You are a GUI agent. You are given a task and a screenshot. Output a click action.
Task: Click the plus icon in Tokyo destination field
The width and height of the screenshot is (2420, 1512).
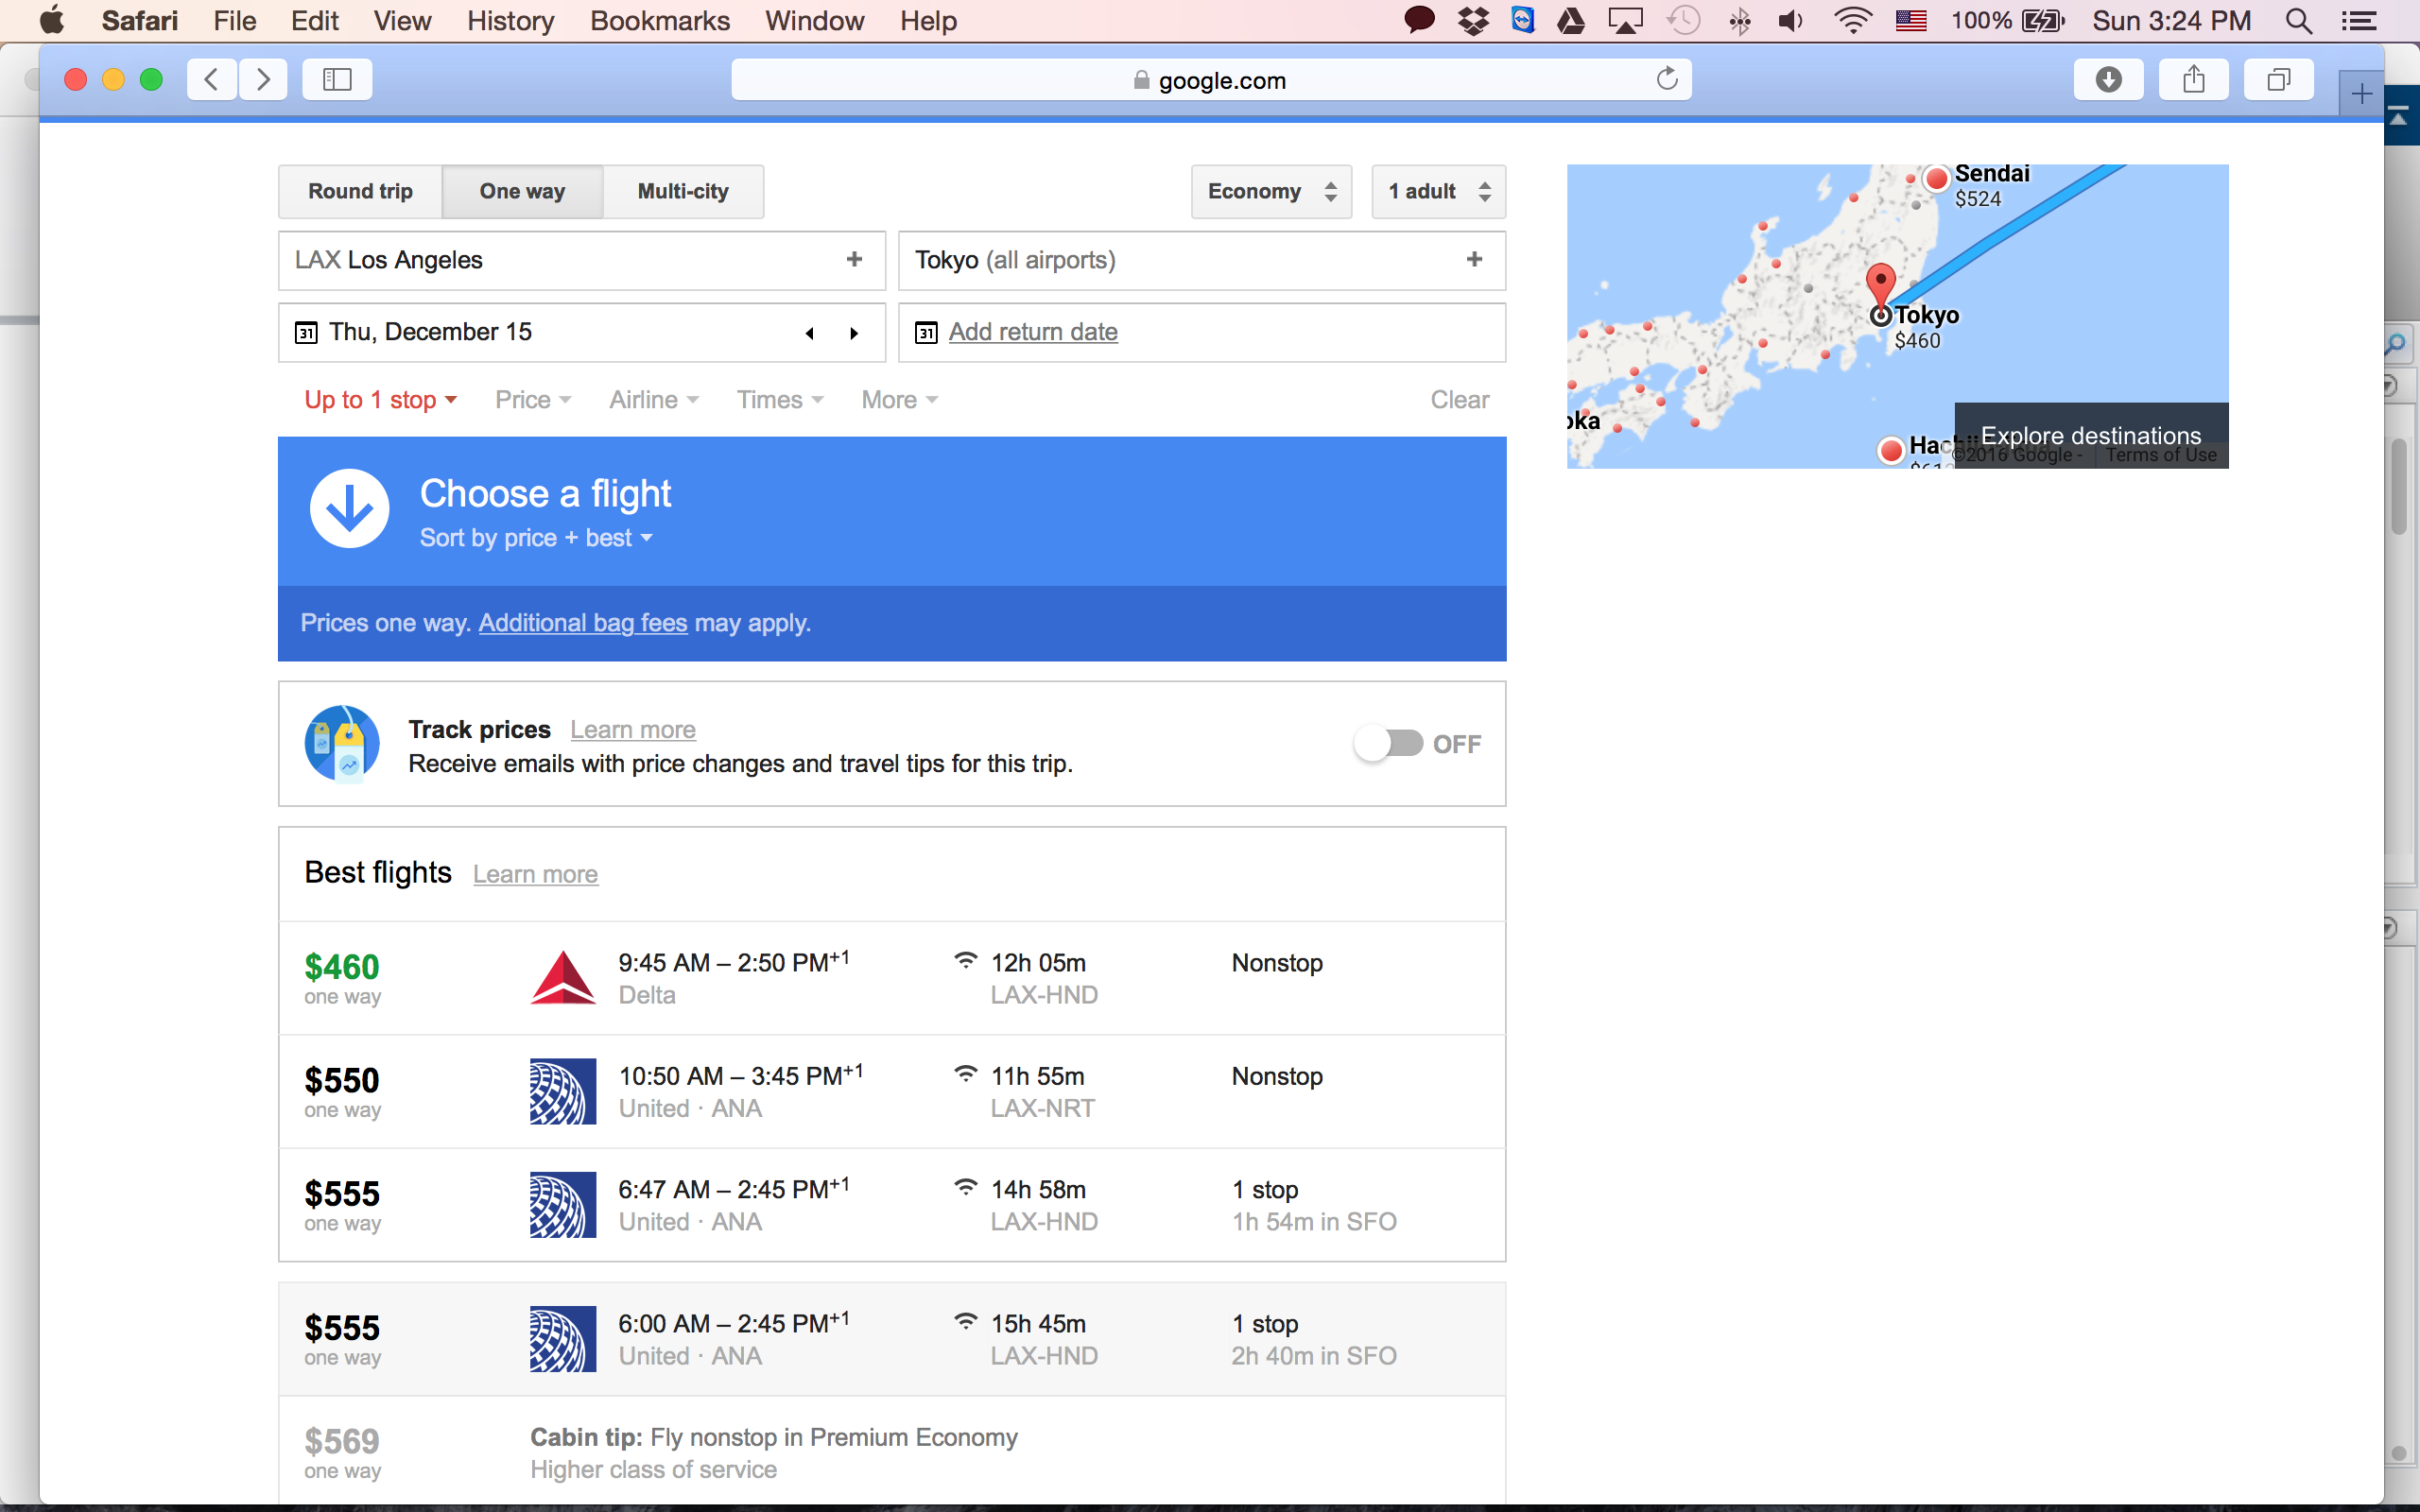pos(1474,260)
